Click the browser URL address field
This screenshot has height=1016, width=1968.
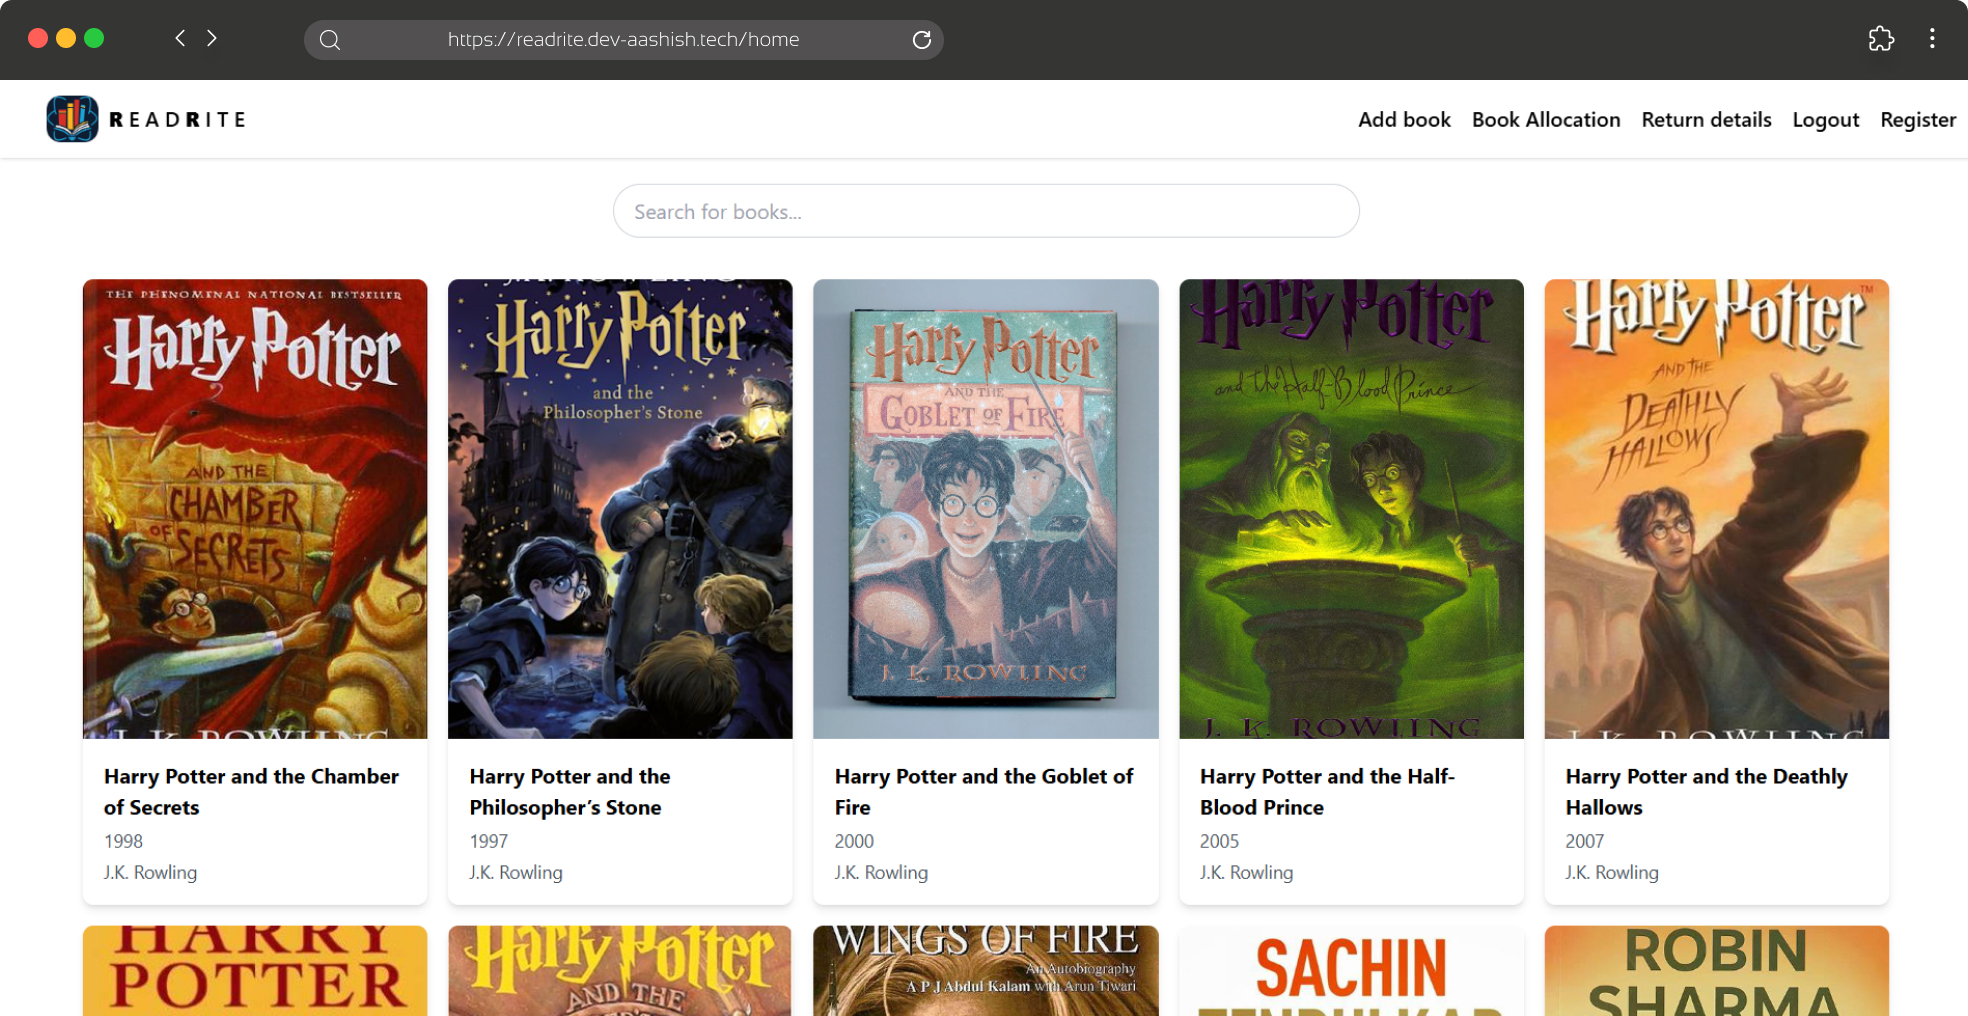pos(624,39)
